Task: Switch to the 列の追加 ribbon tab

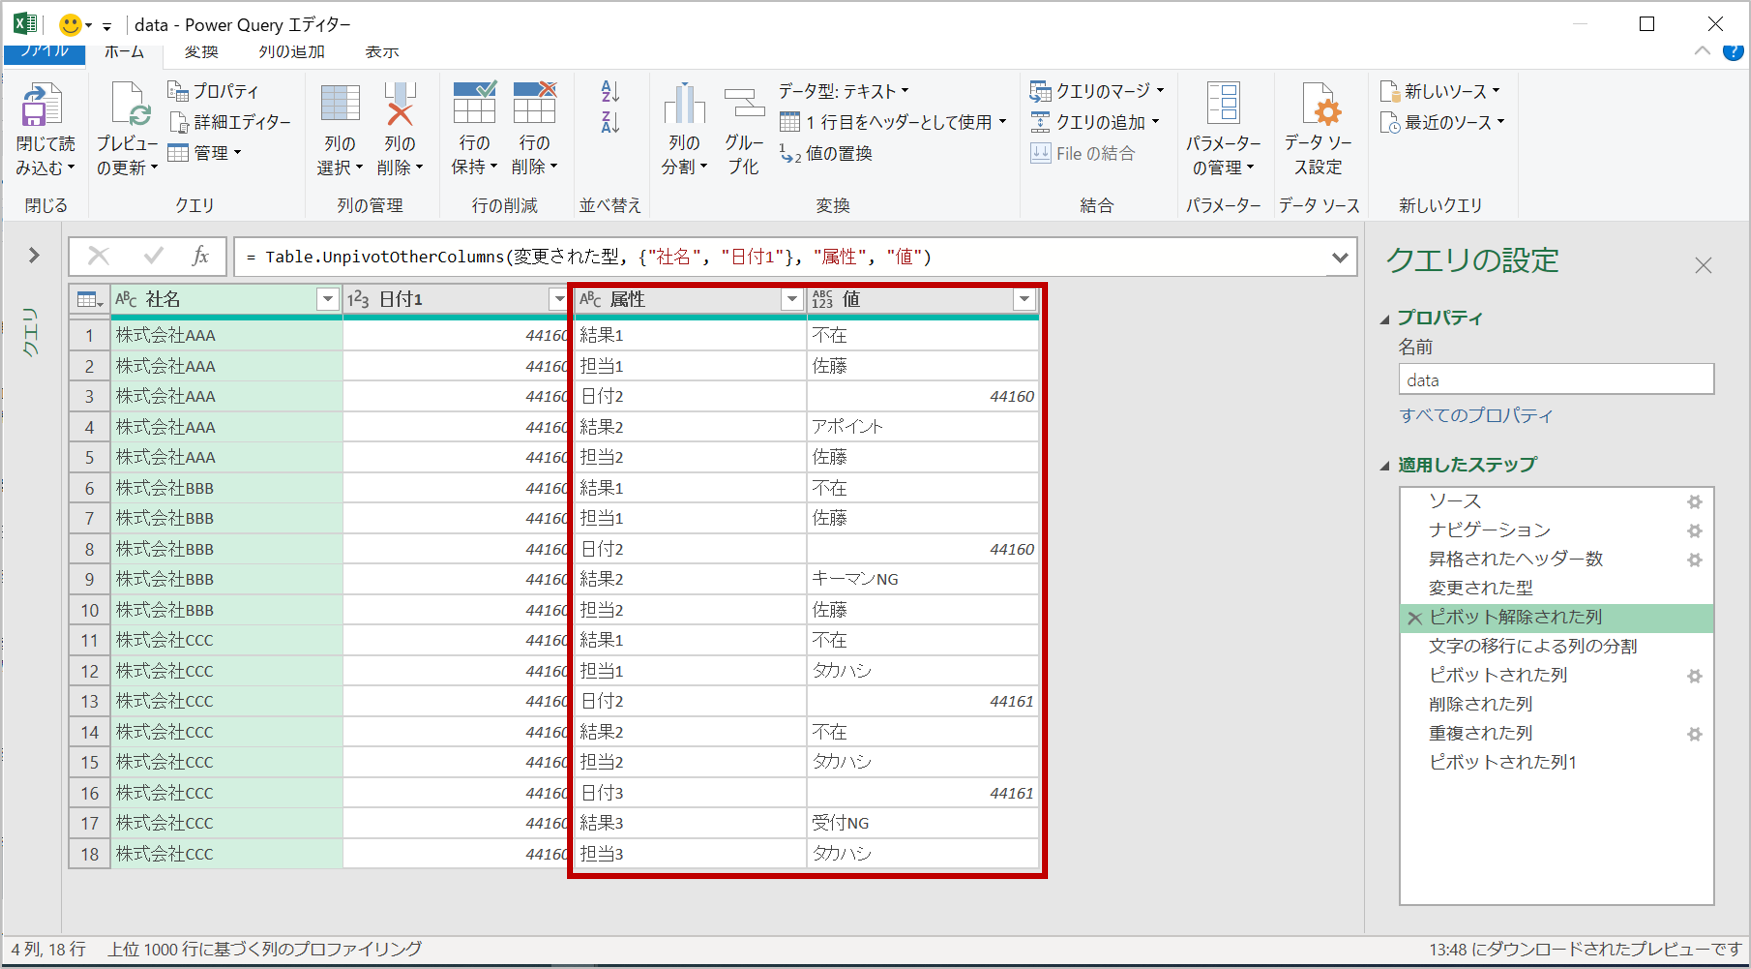Action: coord(290,51)
